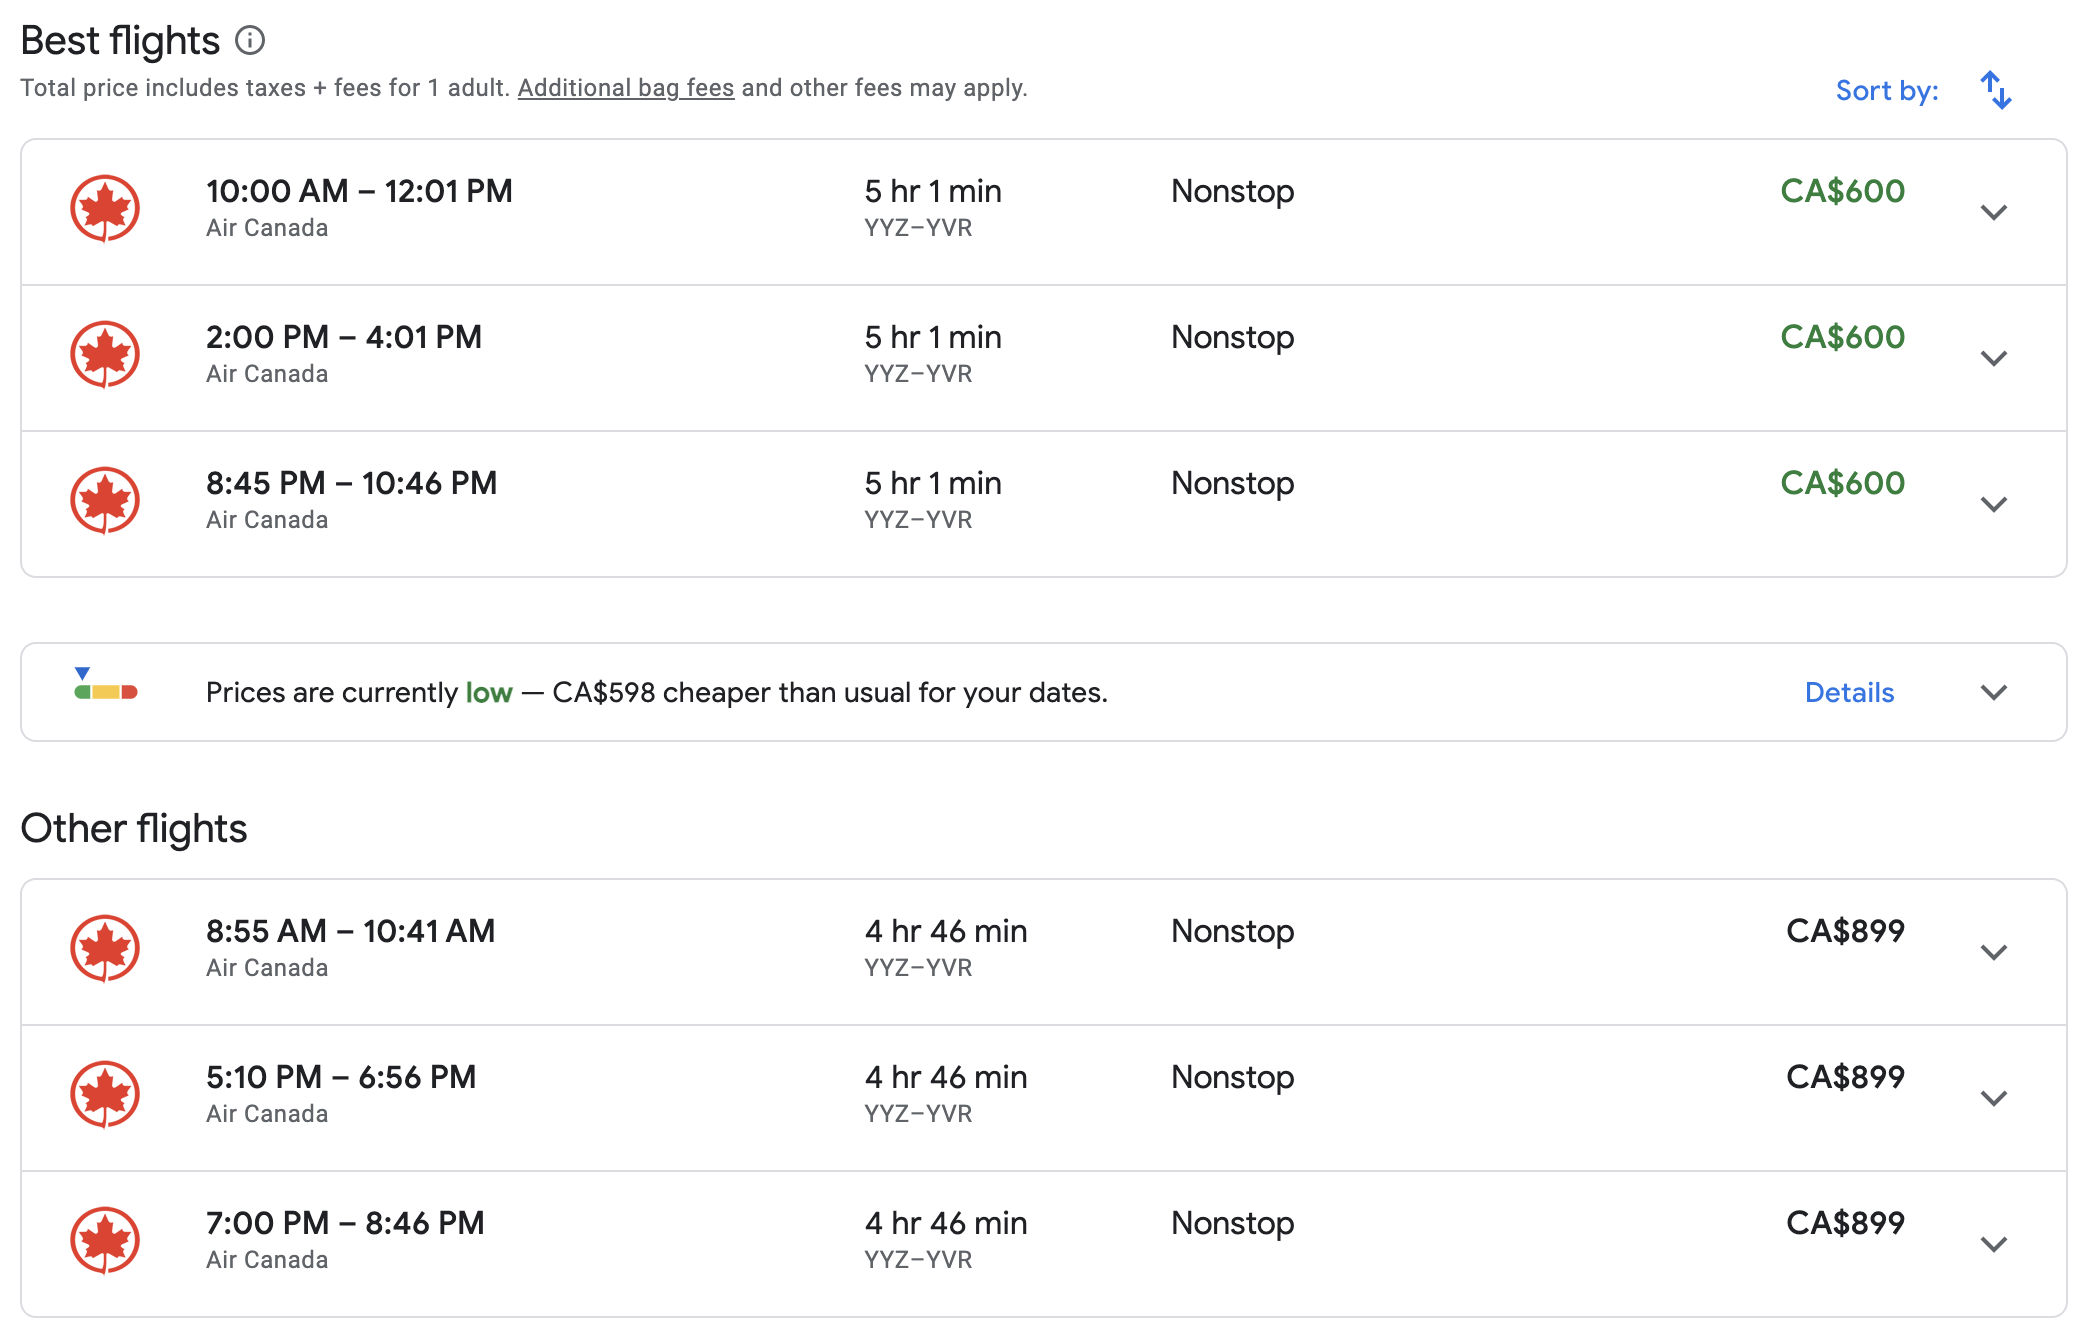This screenshot has width=2086, height=1342.
Task: Expand the 8:45 PM – 10:46 PM flight
Action: (1993, 504)
